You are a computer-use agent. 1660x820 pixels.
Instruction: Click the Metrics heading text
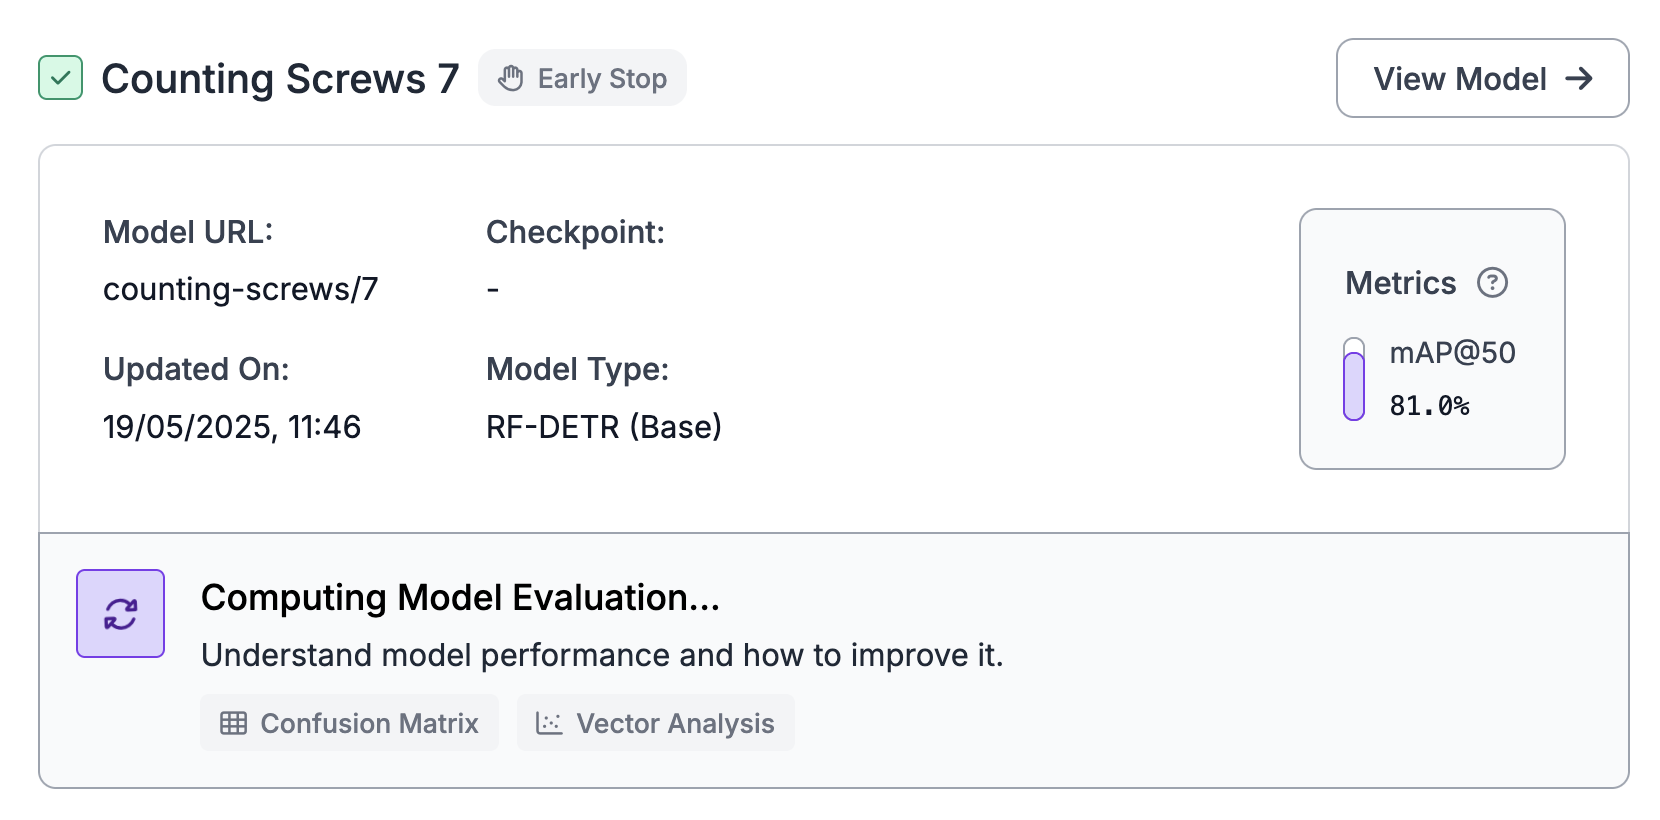tap(1400, 283)
